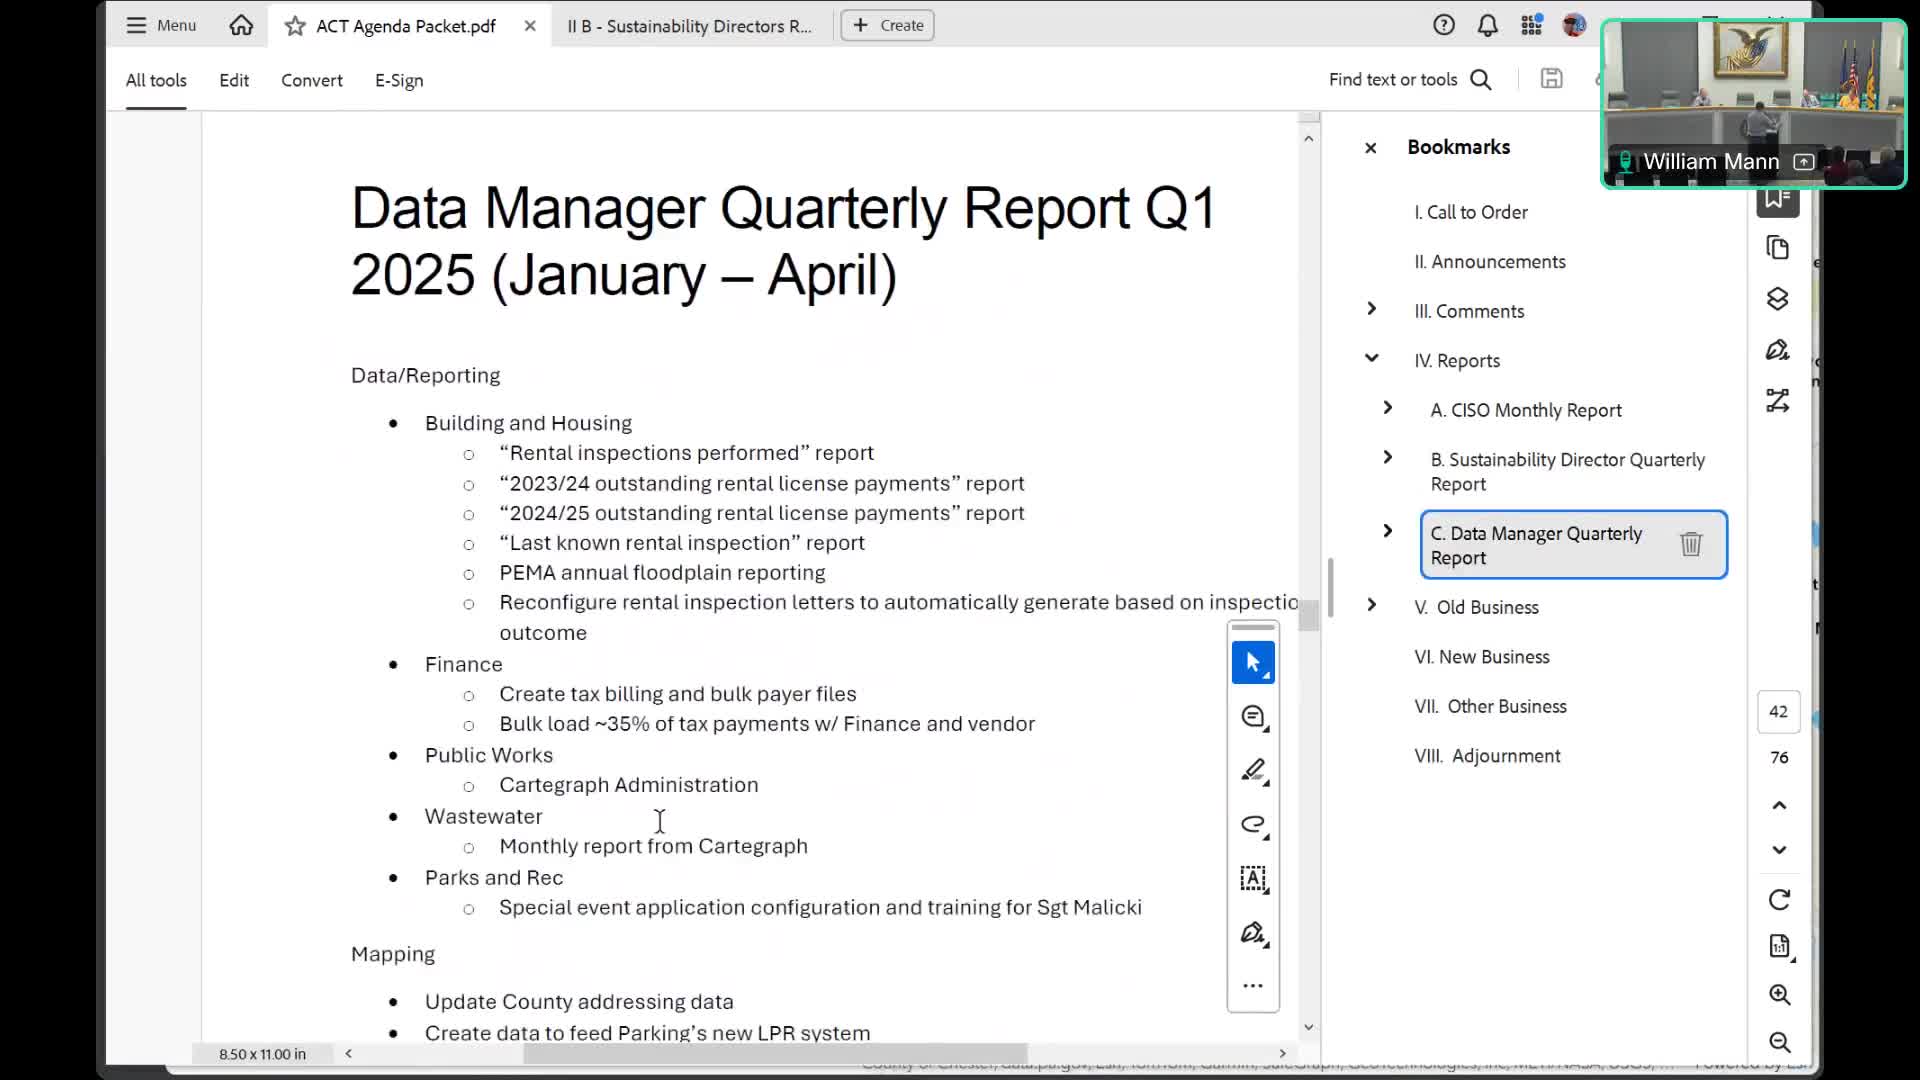
Task: Click the rotate page icon
Action: (x=1779, y=900)
